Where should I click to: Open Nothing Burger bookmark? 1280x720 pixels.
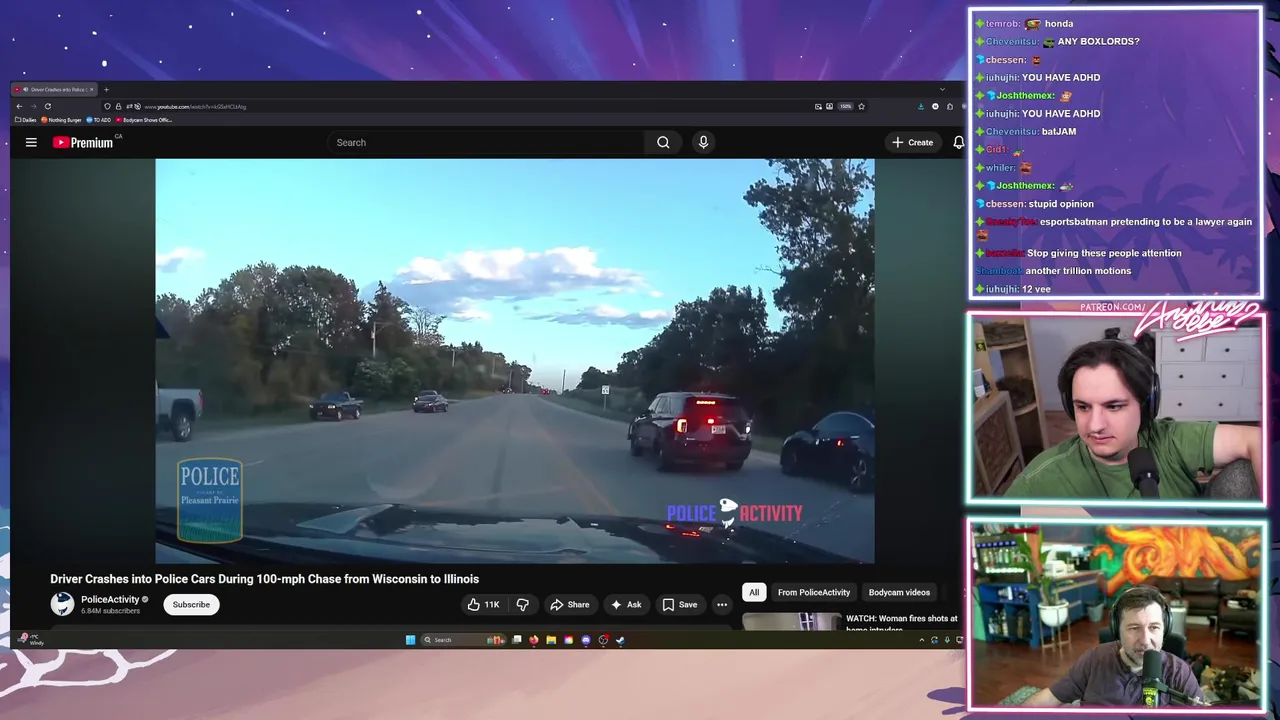[61, 120]
